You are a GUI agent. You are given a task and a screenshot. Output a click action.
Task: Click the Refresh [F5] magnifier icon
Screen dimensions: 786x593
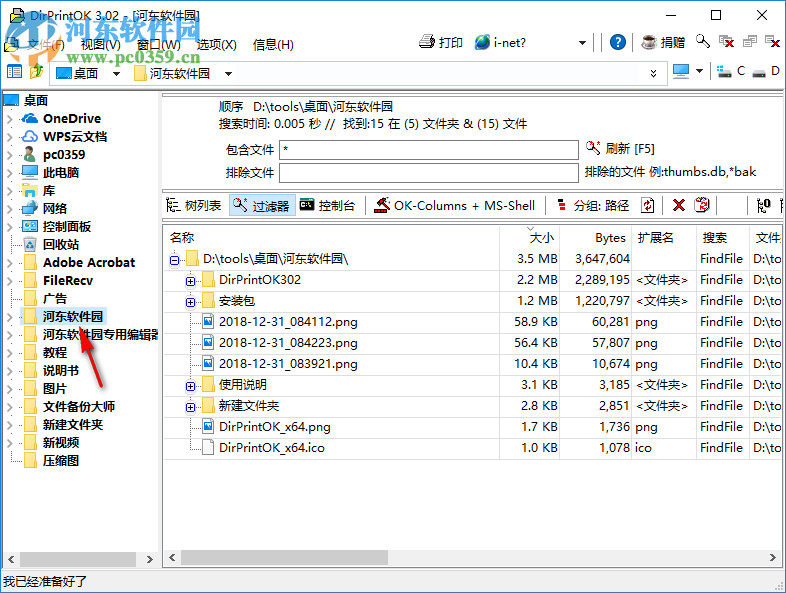593,148
